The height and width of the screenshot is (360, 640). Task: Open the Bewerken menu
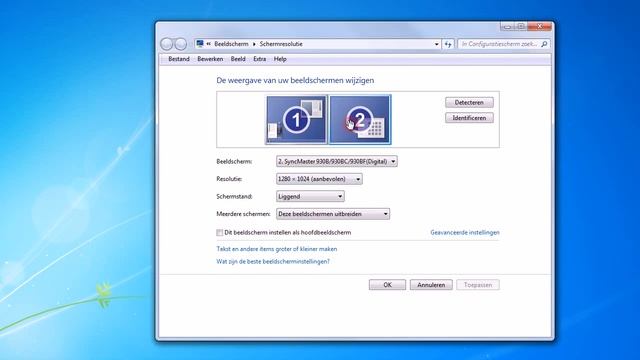pos(210,59)
